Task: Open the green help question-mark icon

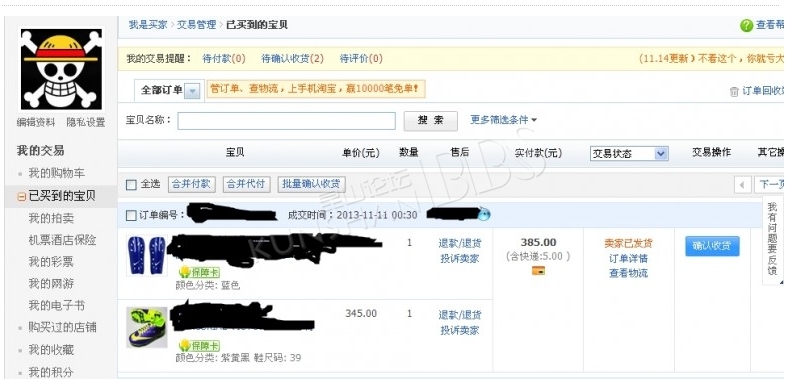Action: [746, 25]
